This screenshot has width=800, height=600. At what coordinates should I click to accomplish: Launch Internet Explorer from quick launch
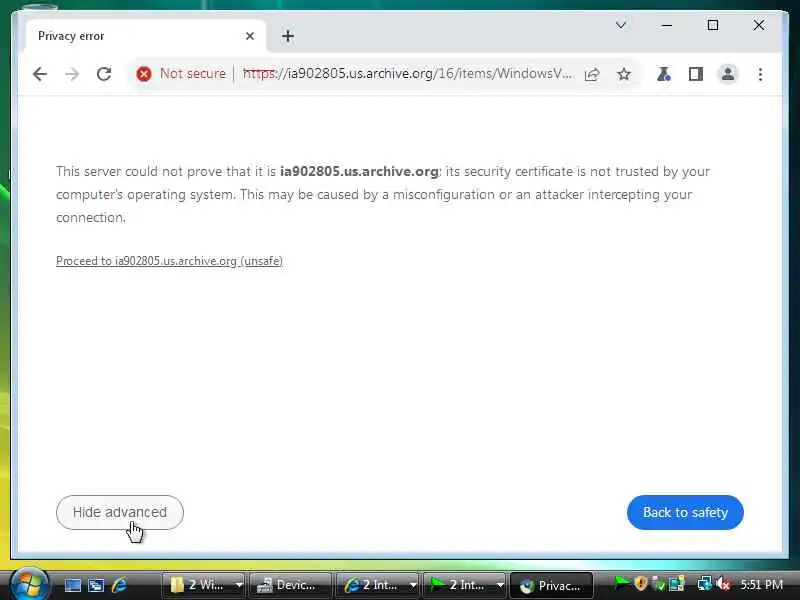pos(119,585)
